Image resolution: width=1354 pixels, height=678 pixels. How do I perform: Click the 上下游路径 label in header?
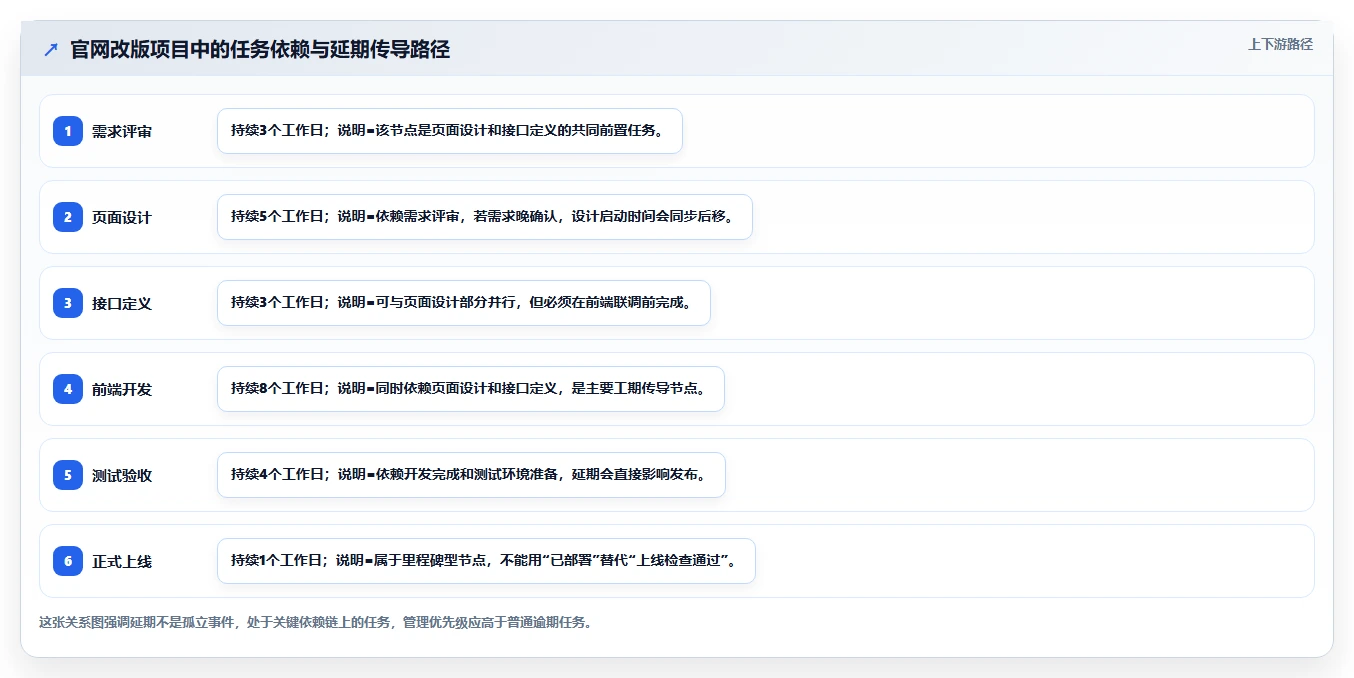pos(1280,44)
